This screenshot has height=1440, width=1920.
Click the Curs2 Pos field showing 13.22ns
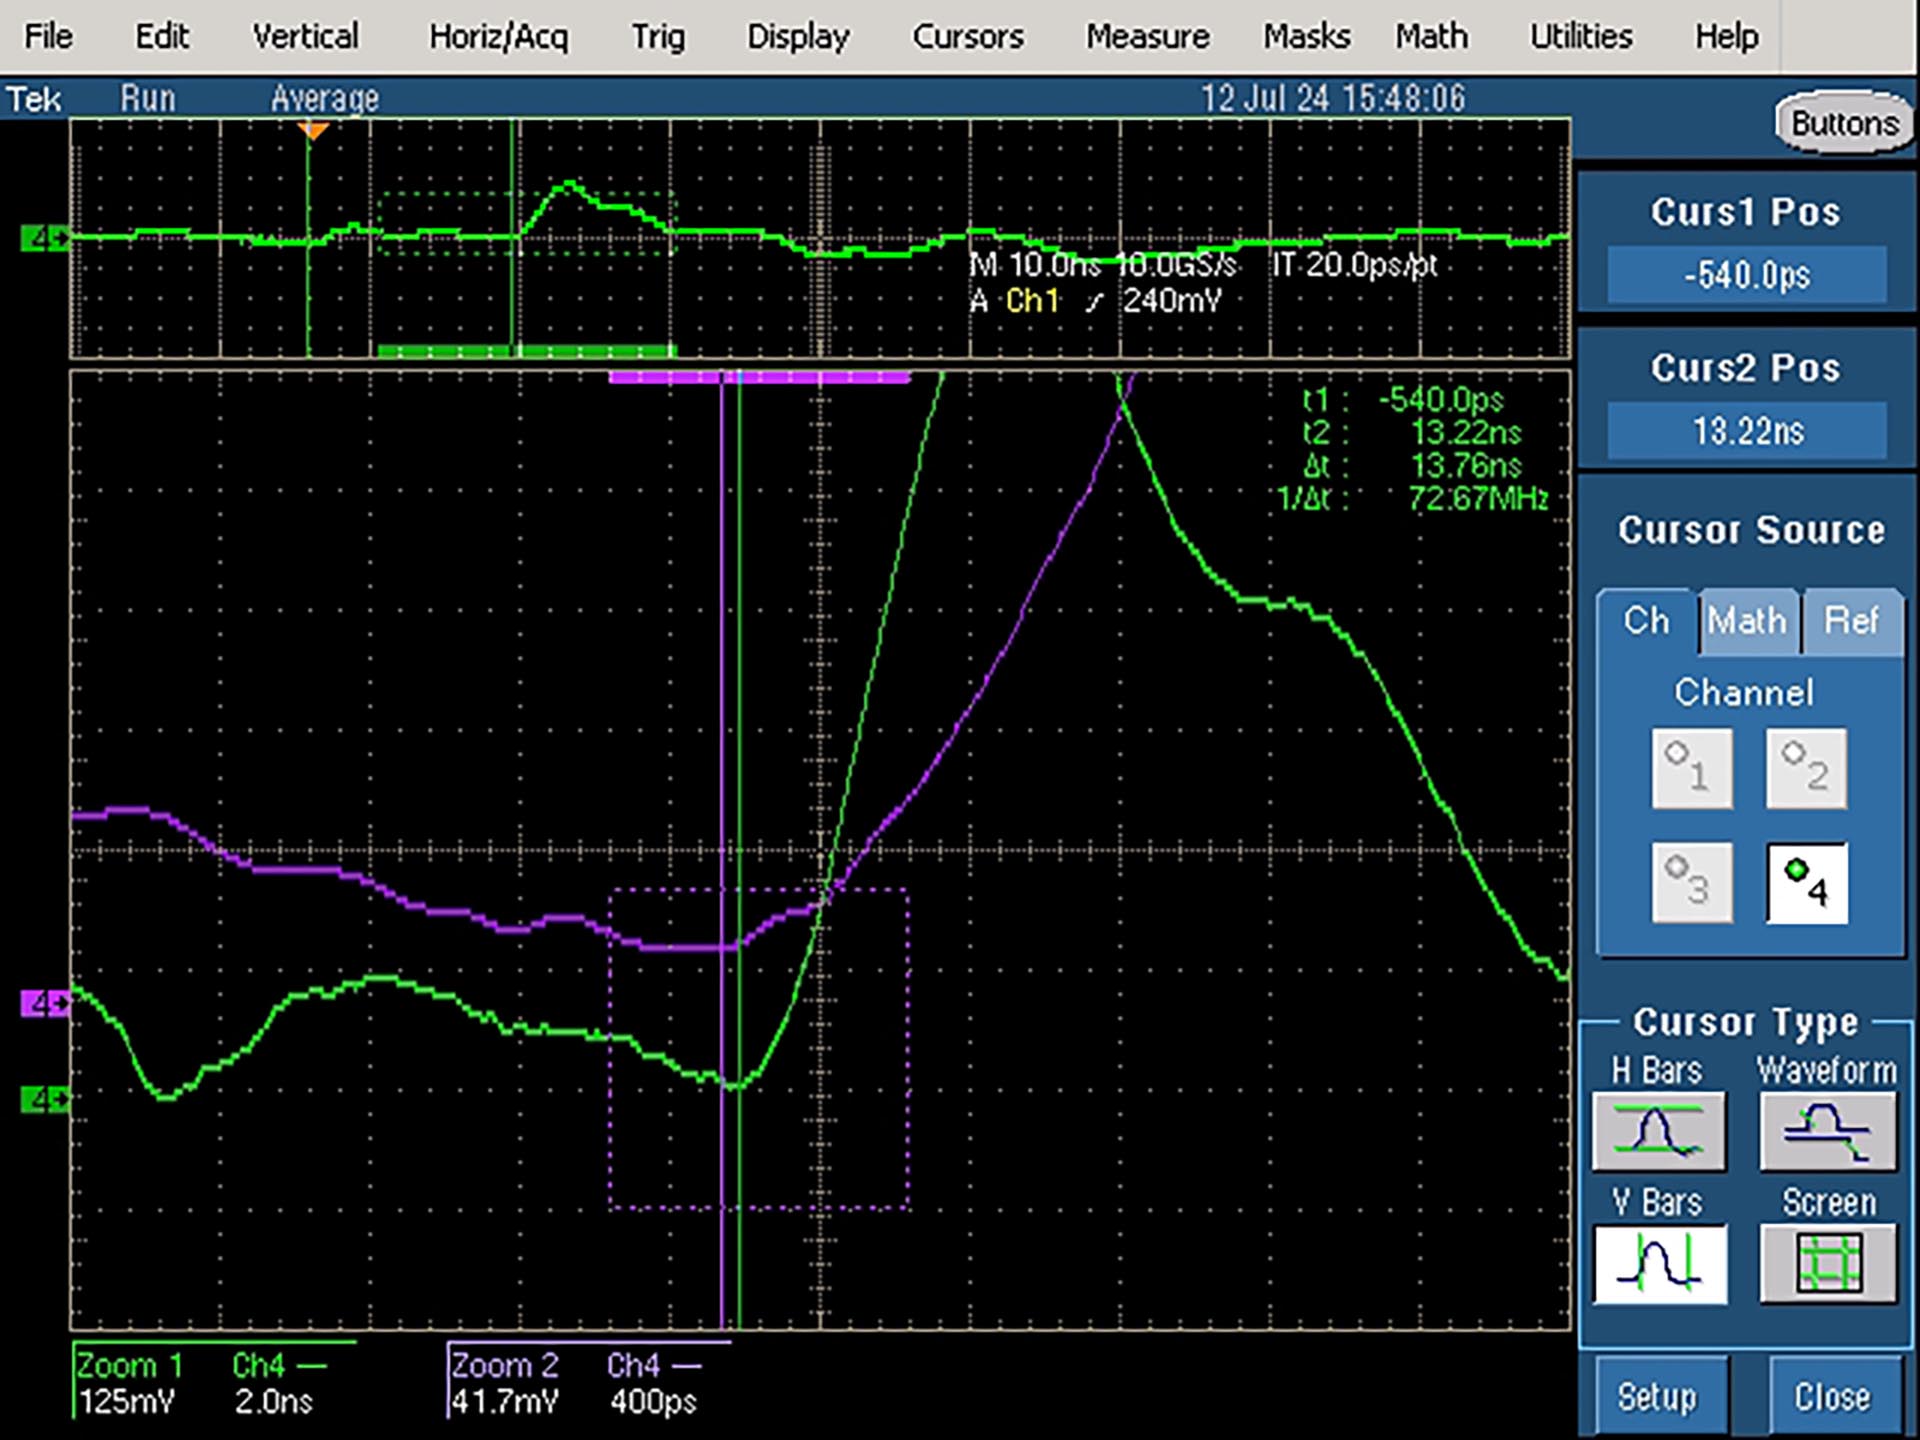click(1747, 431)
